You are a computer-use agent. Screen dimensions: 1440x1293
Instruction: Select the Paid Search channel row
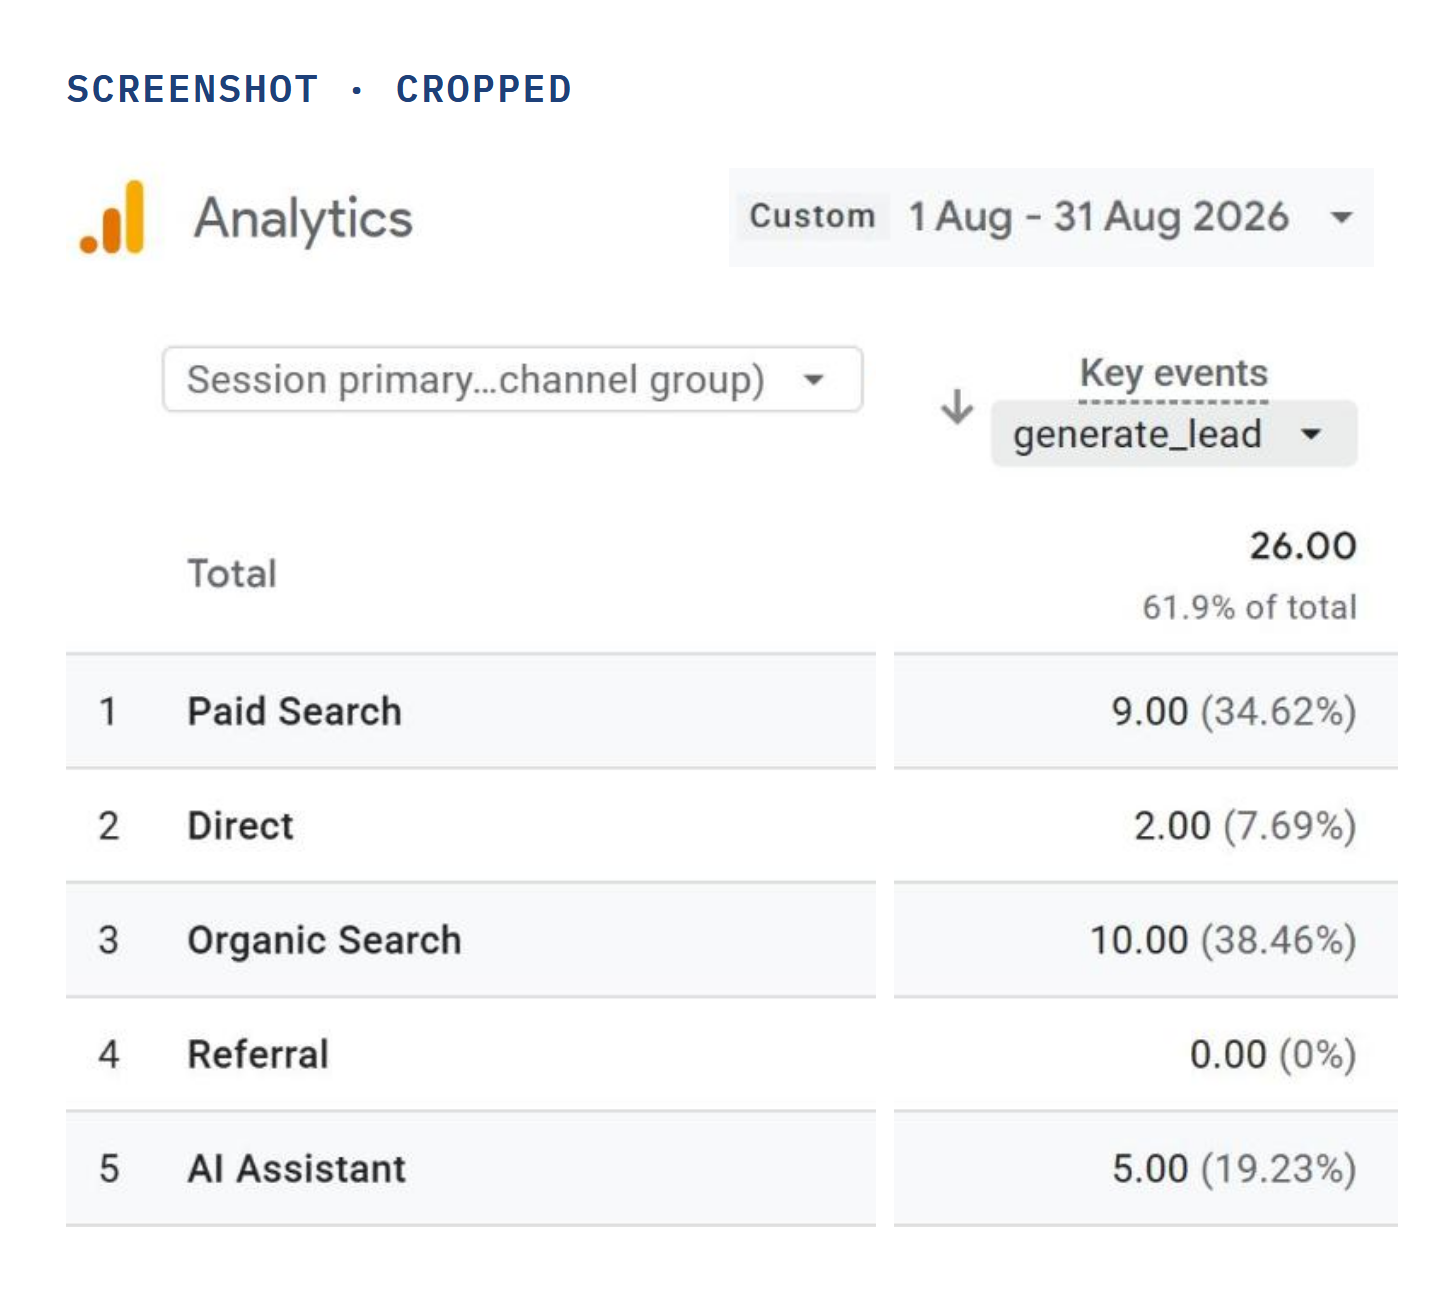[732, 711]
